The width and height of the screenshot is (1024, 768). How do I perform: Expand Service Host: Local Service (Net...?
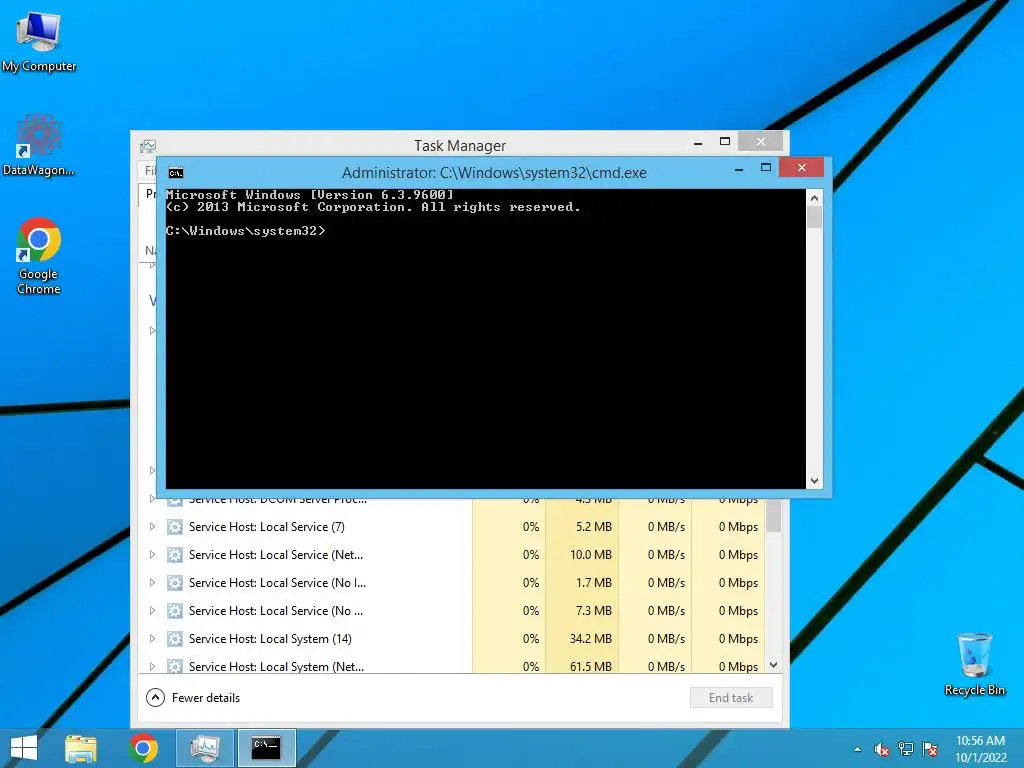[x=152, y=554]
